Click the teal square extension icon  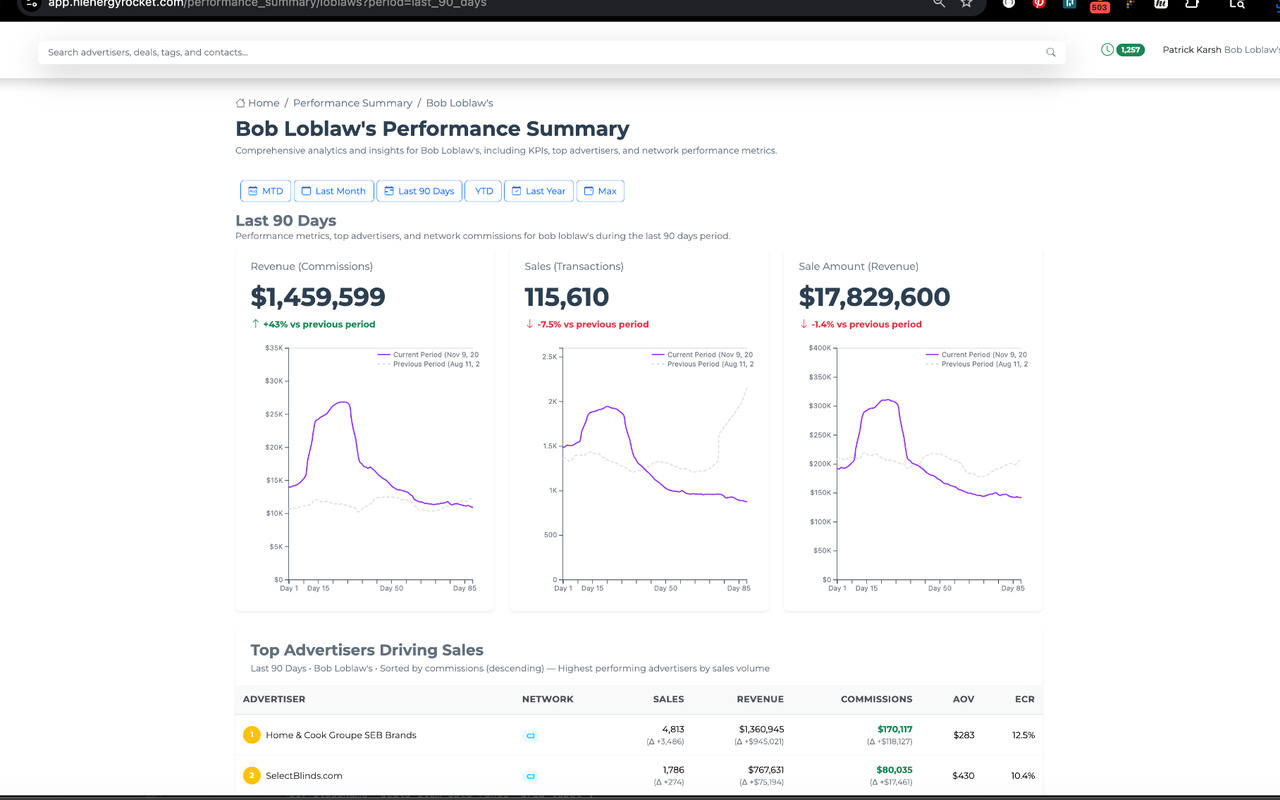(1069, 4)
